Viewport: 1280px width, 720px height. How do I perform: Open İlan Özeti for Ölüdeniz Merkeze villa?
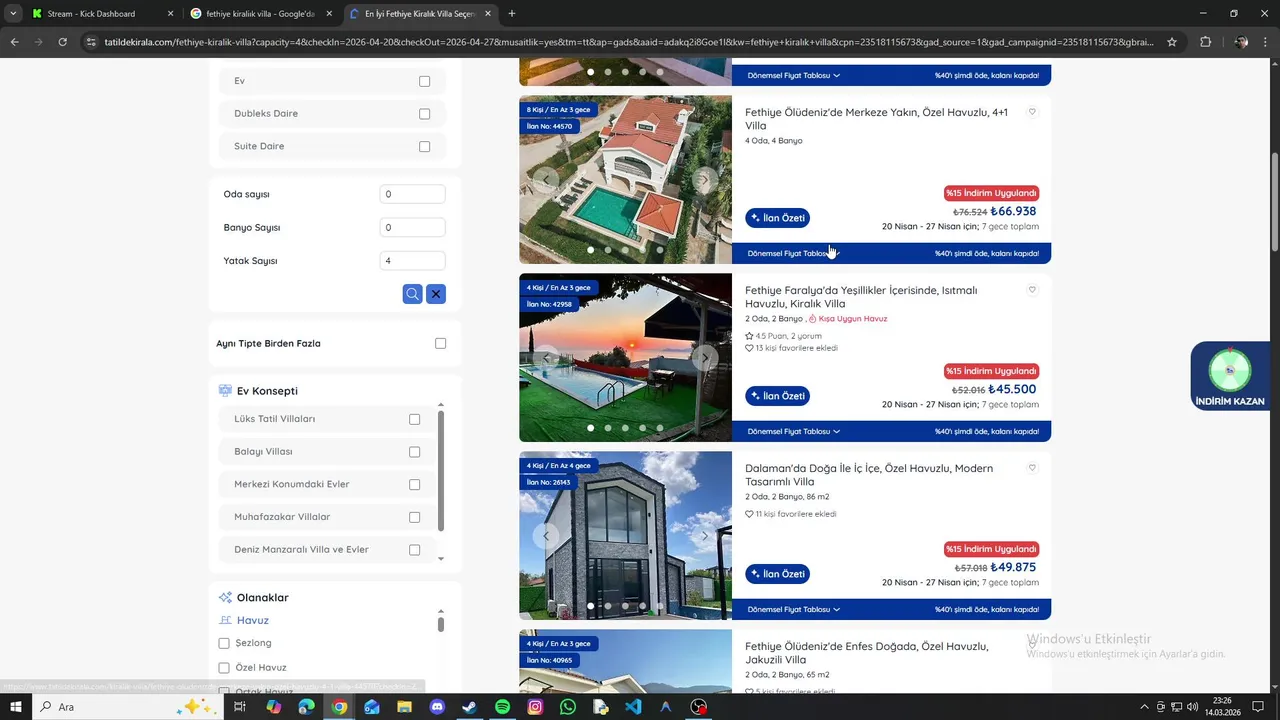click(777, 218)
